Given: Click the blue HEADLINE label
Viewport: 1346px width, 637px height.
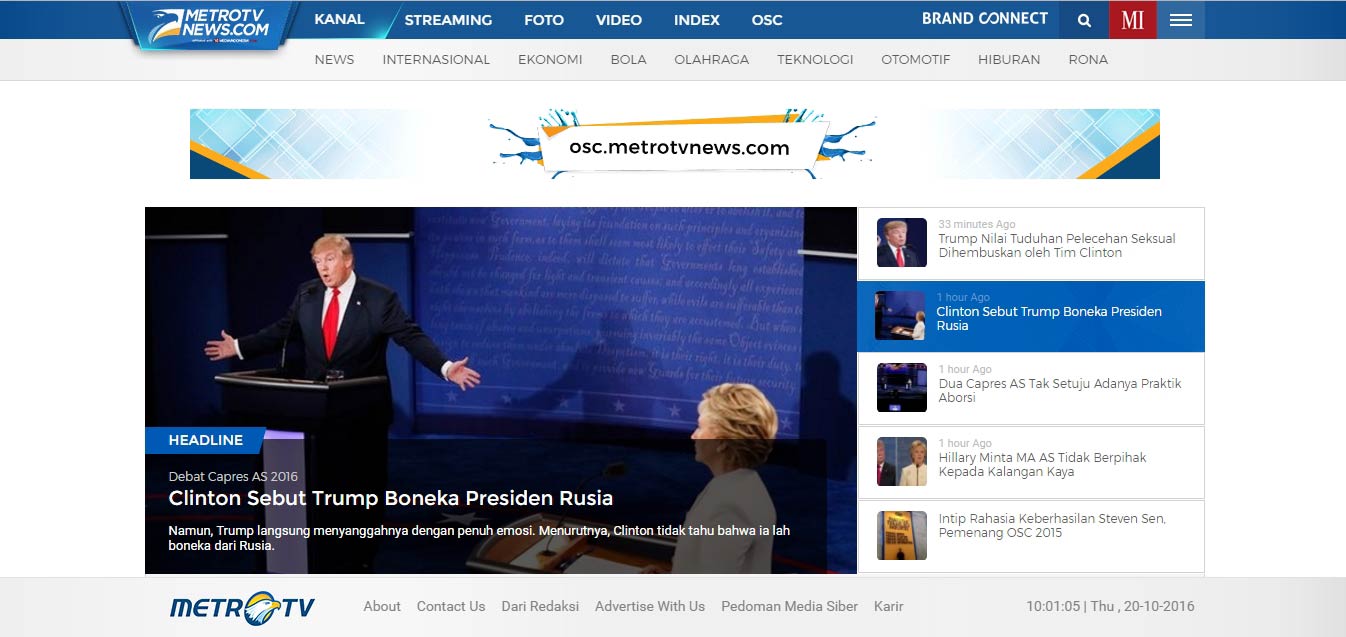Looking at the screenshot, I should [x=205, y=440].
